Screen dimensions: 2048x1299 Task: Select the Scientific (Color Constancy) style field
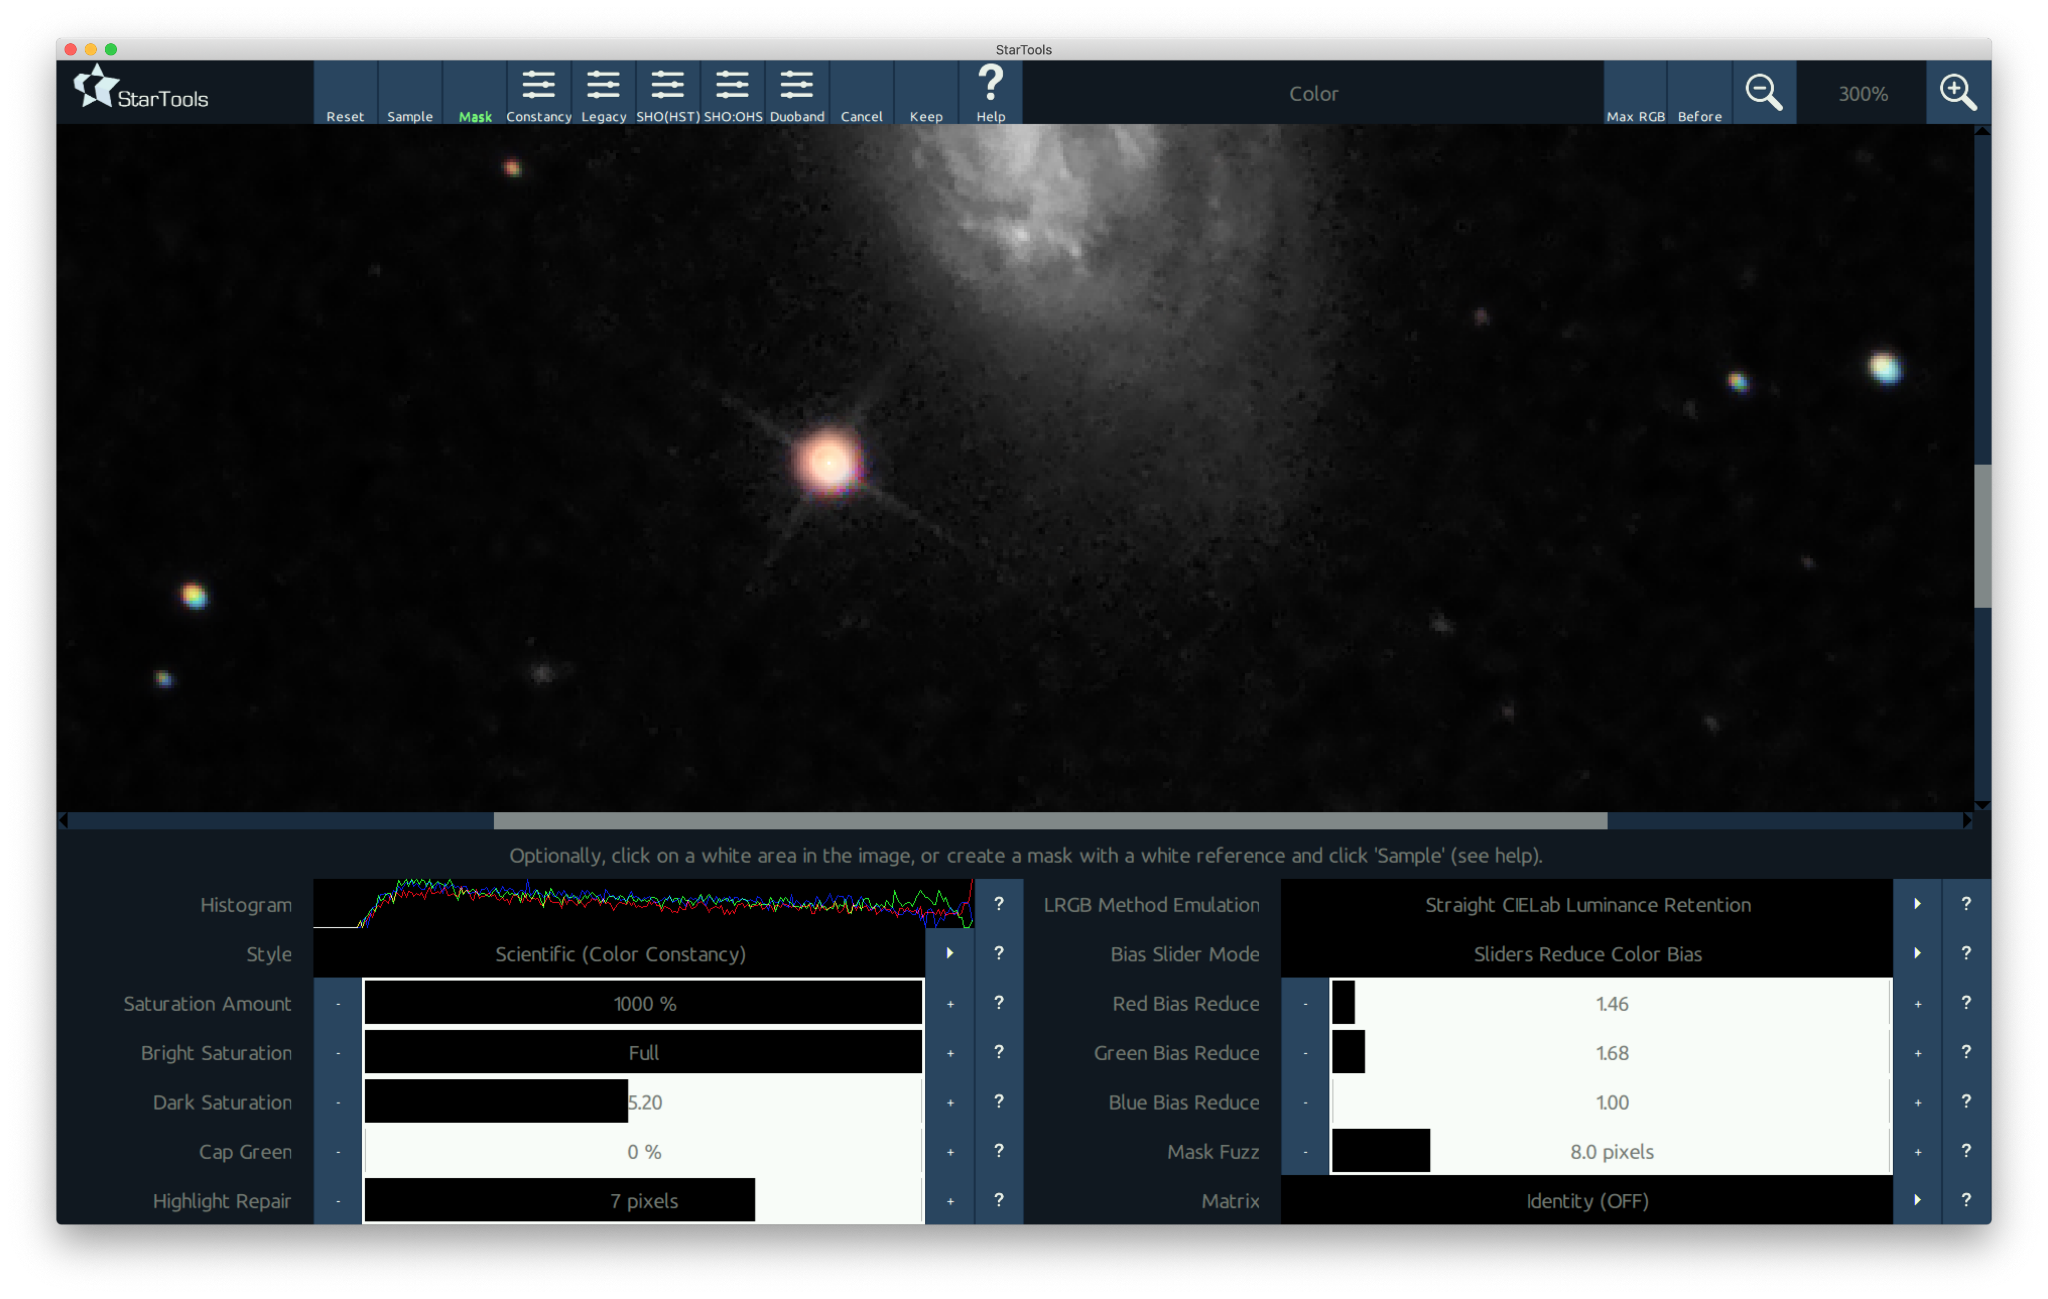620,953
